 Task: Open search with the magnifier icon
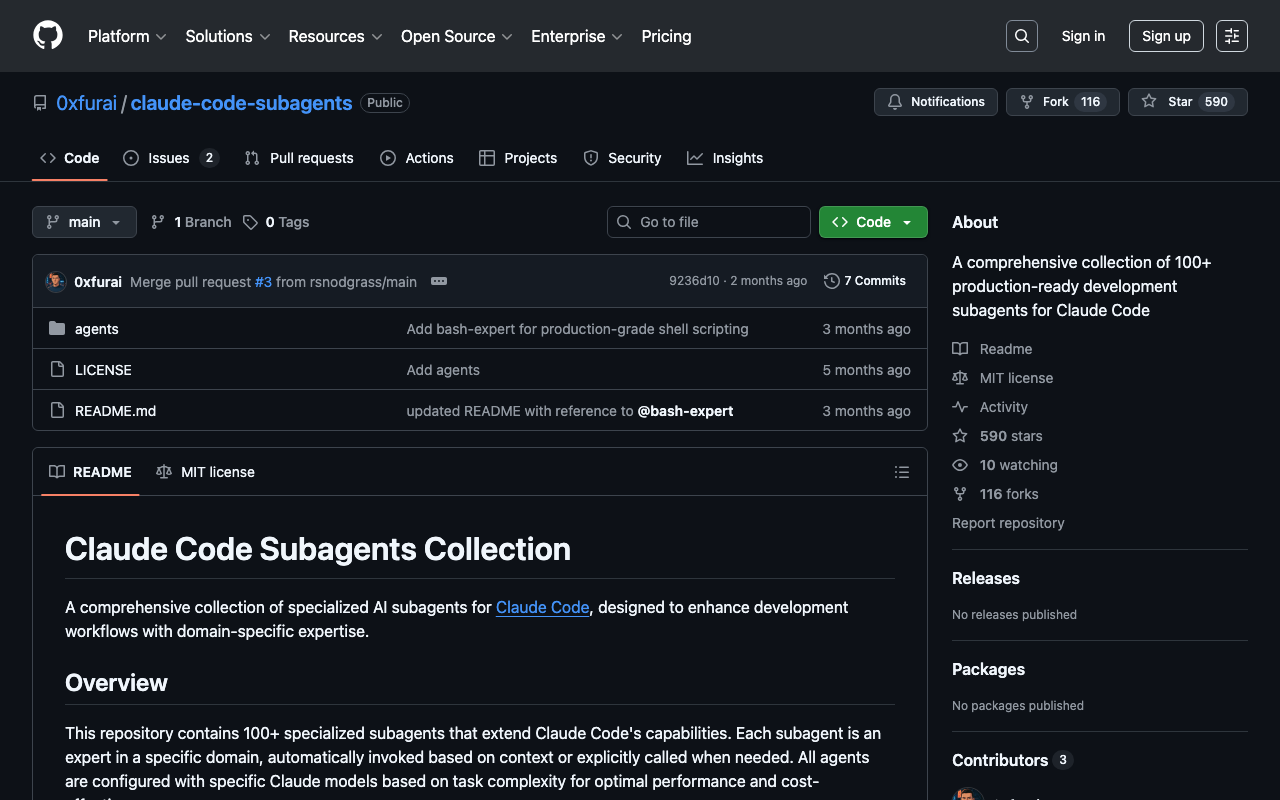coord(1021,36)
